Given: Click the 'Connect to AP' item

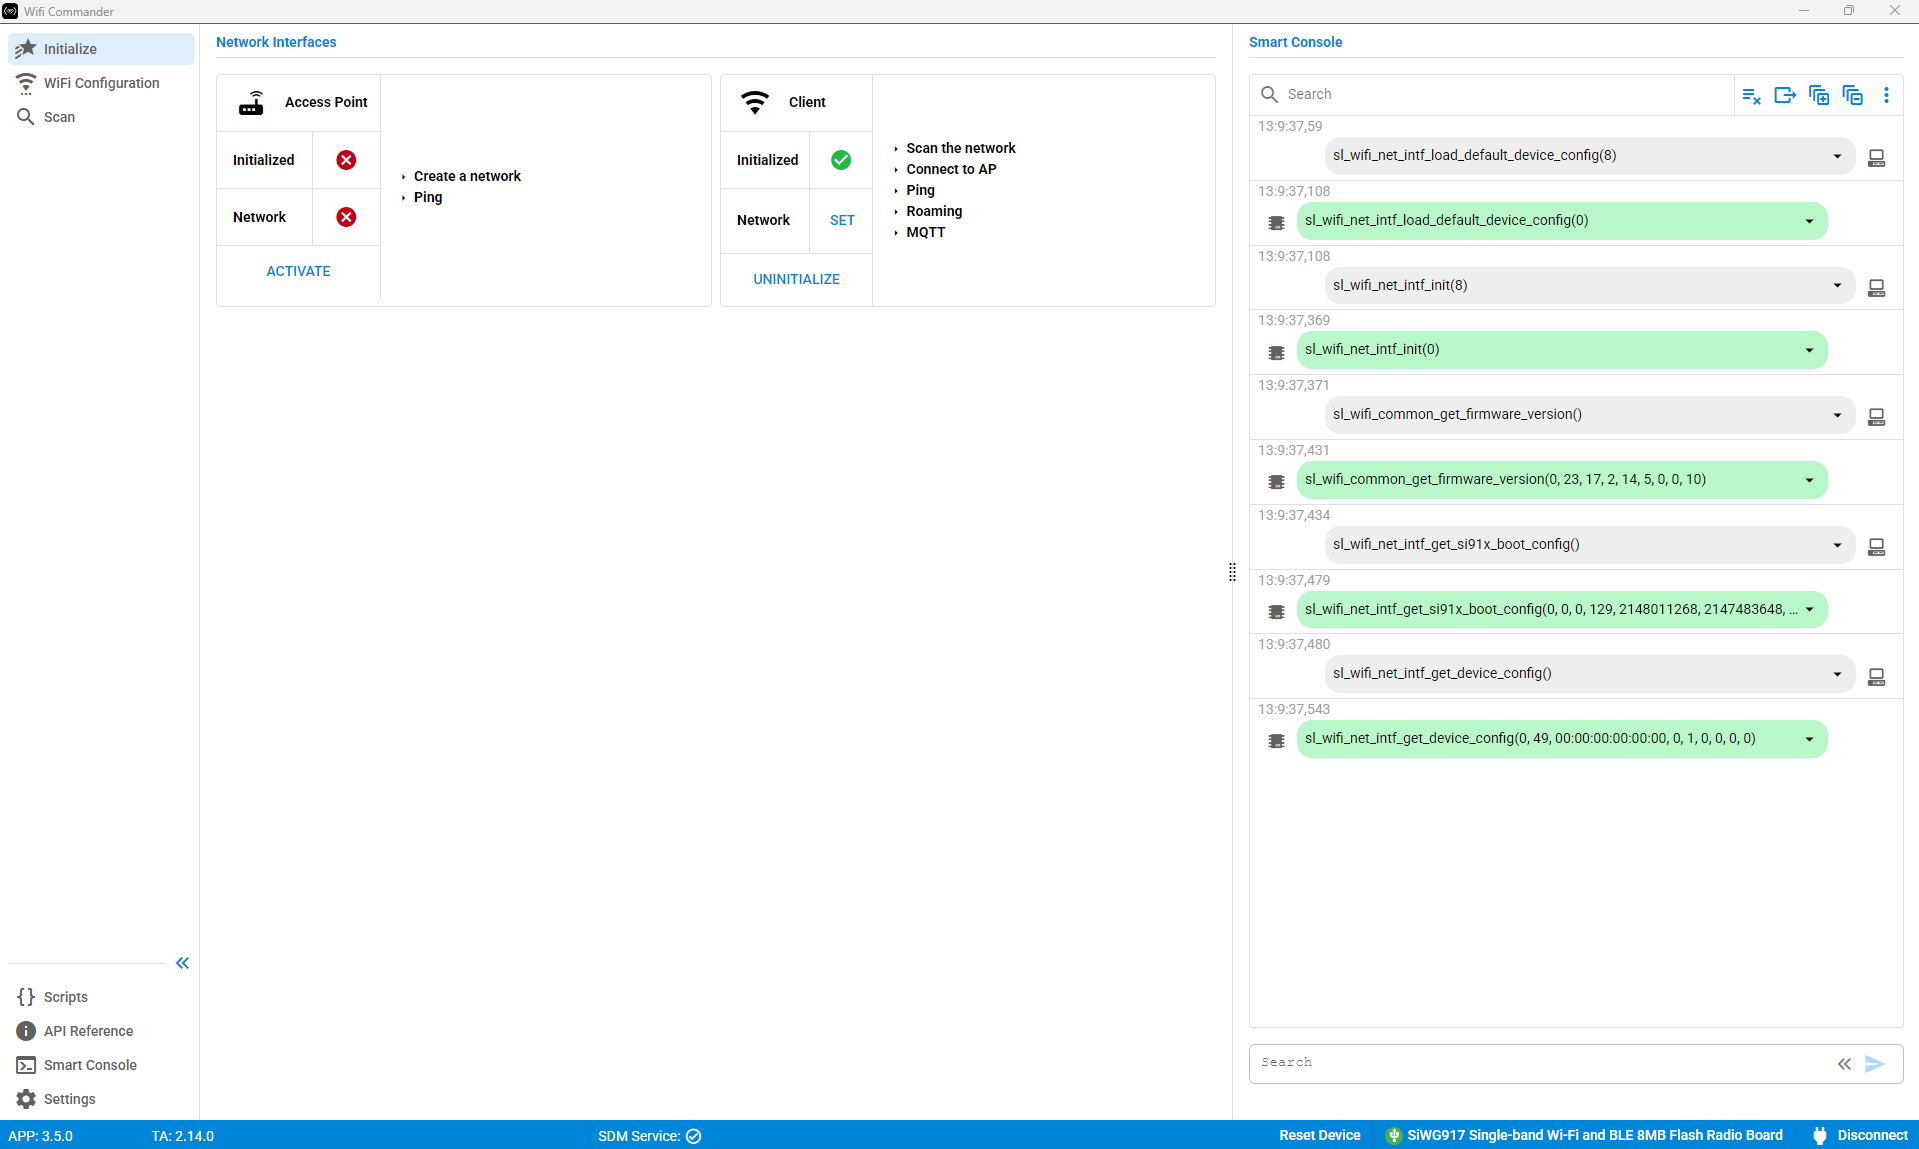Looking at the screenshot, I should [x=951, y=169].
